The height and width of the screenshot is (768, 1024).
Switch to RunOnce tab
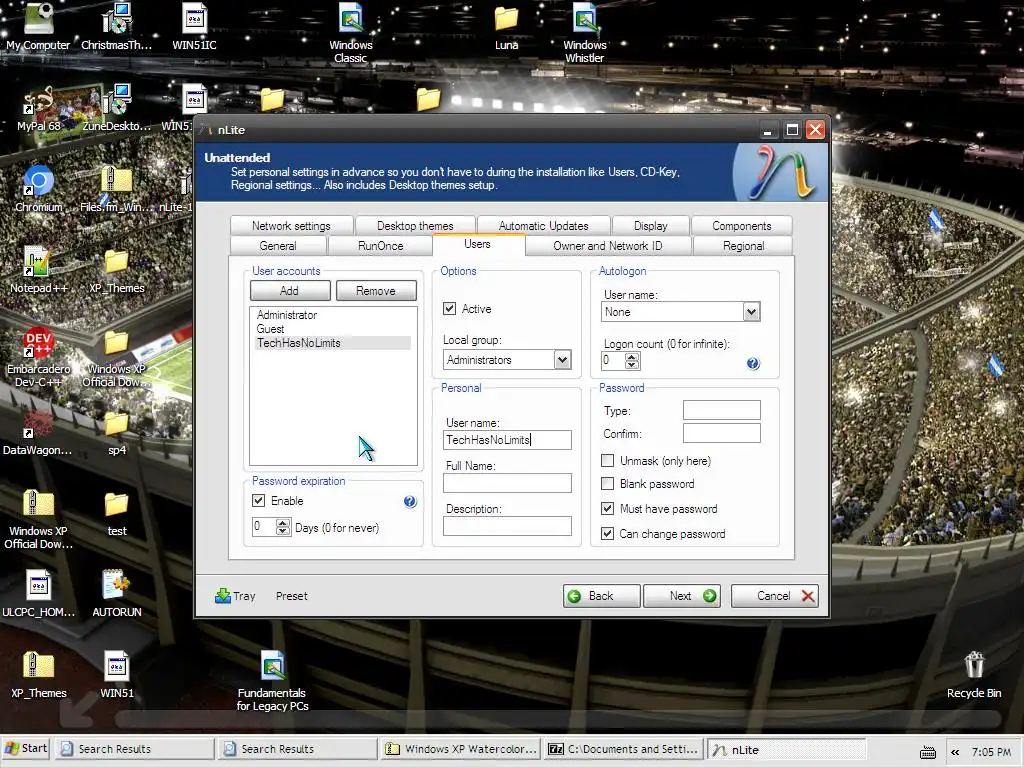click(x=380, y=246)
